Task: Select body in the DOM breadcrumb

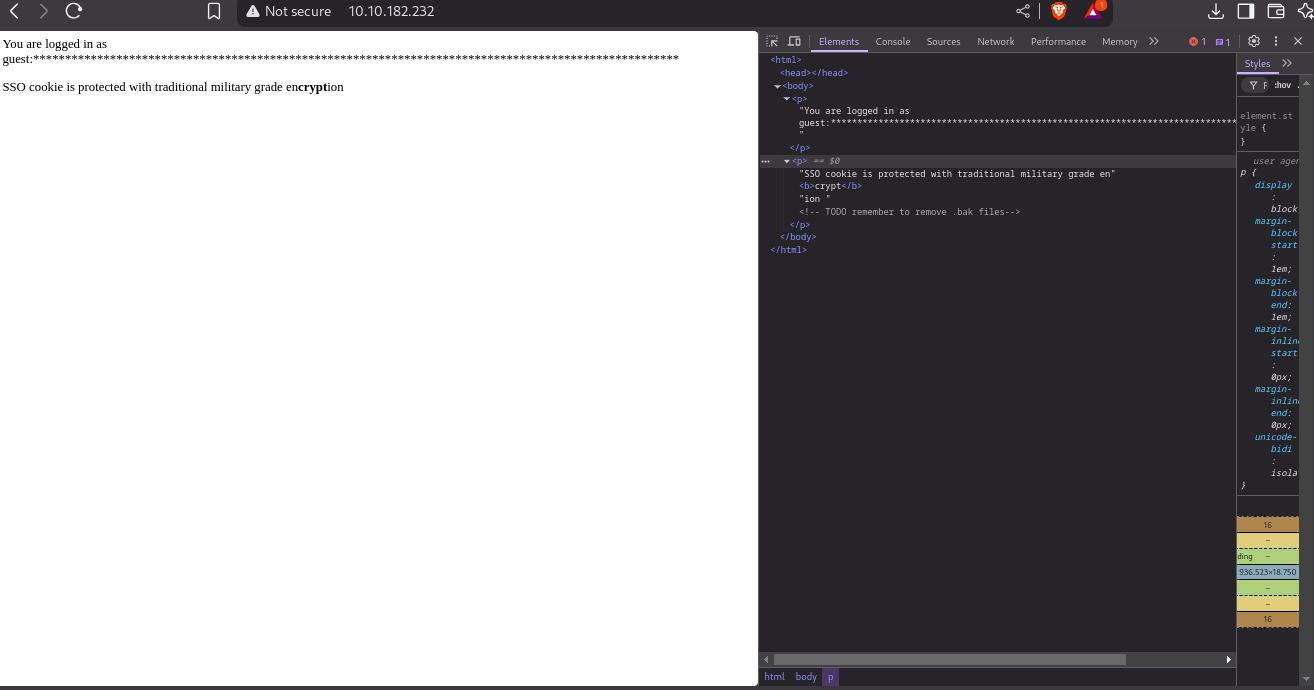Action: [x=806, y=677]
